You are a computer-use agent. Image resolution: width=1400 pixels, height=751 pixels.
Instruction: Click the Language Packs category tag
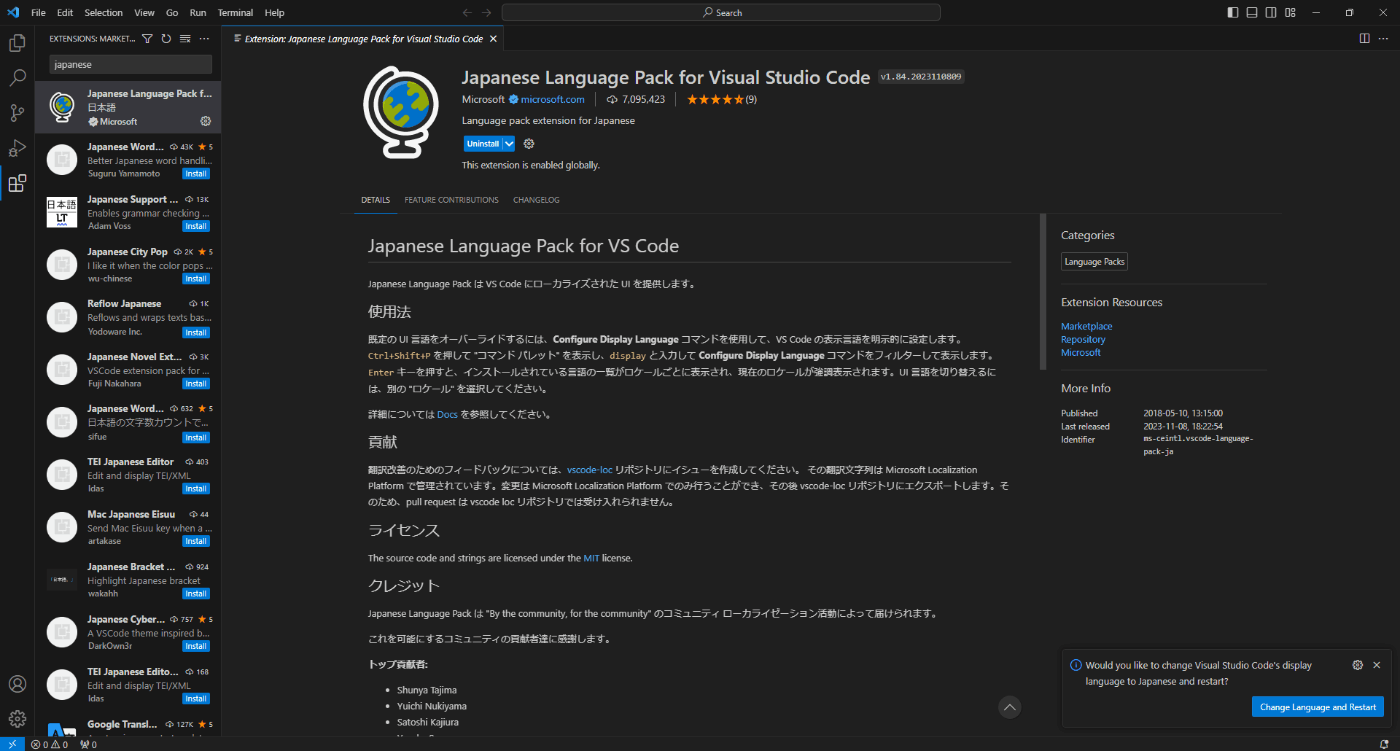click(1094, 262)
